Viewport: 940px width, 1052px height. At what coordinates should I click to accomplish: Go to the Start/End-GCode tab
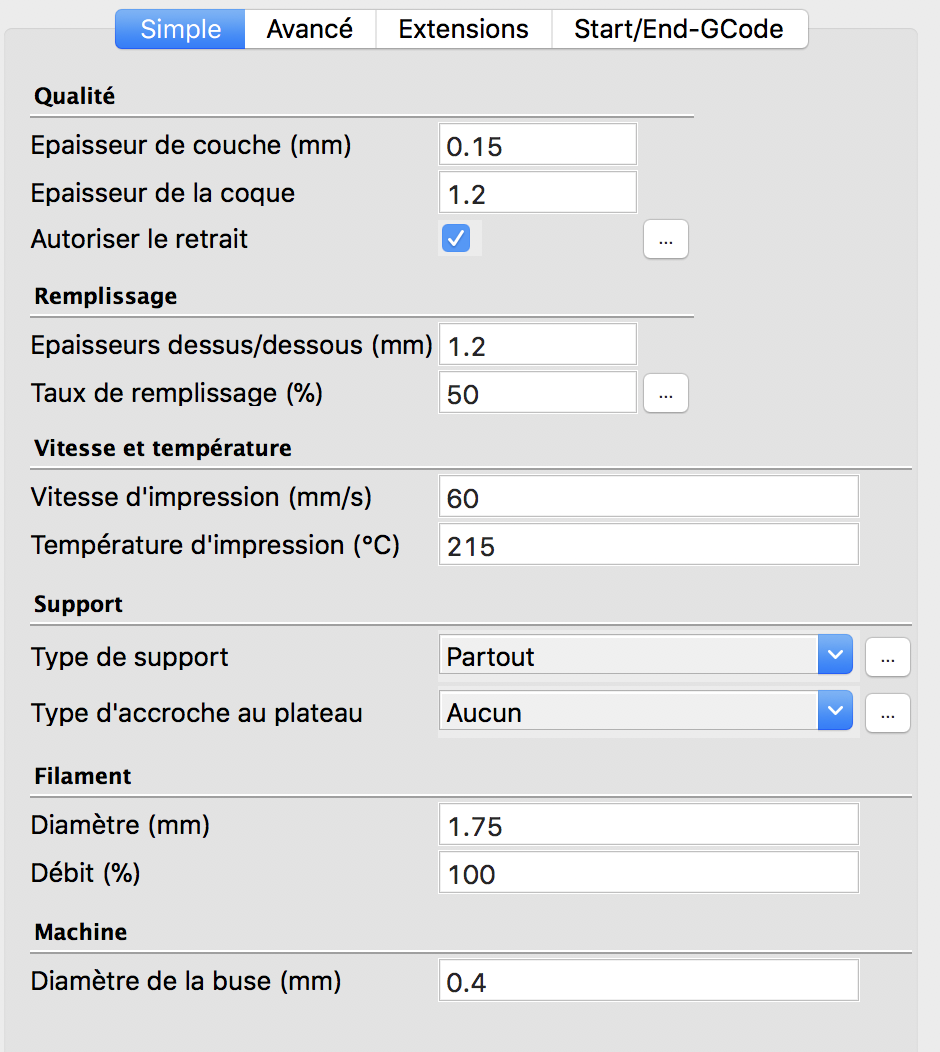[x=679, y=29]
